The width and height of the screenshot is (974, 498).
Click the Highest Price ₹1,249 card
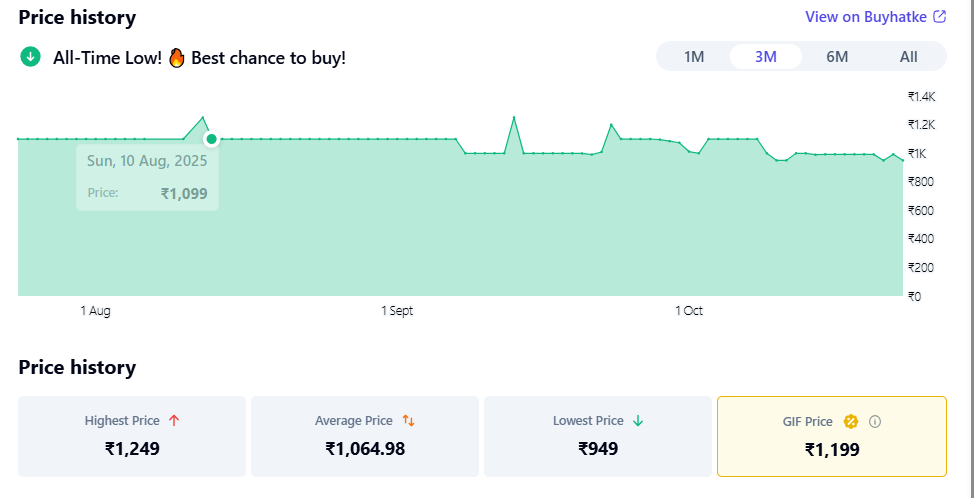132,436
